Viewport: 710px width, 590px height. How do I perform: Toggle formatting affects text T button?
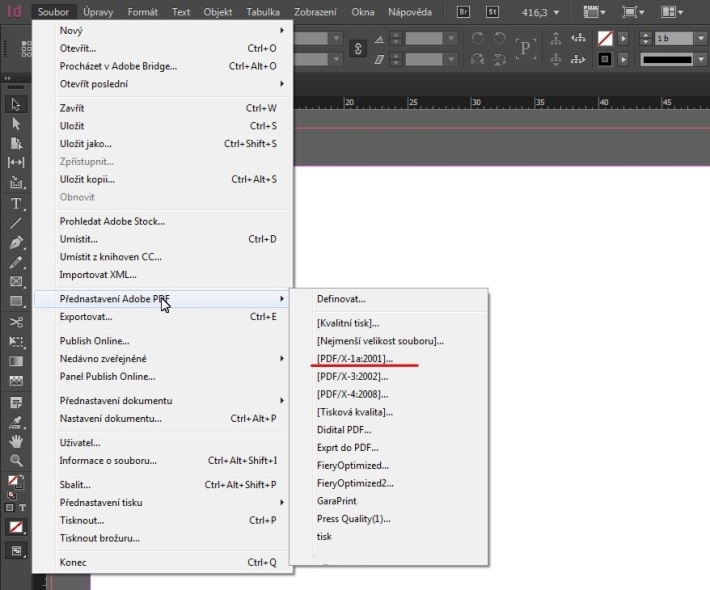pos(22,508)
